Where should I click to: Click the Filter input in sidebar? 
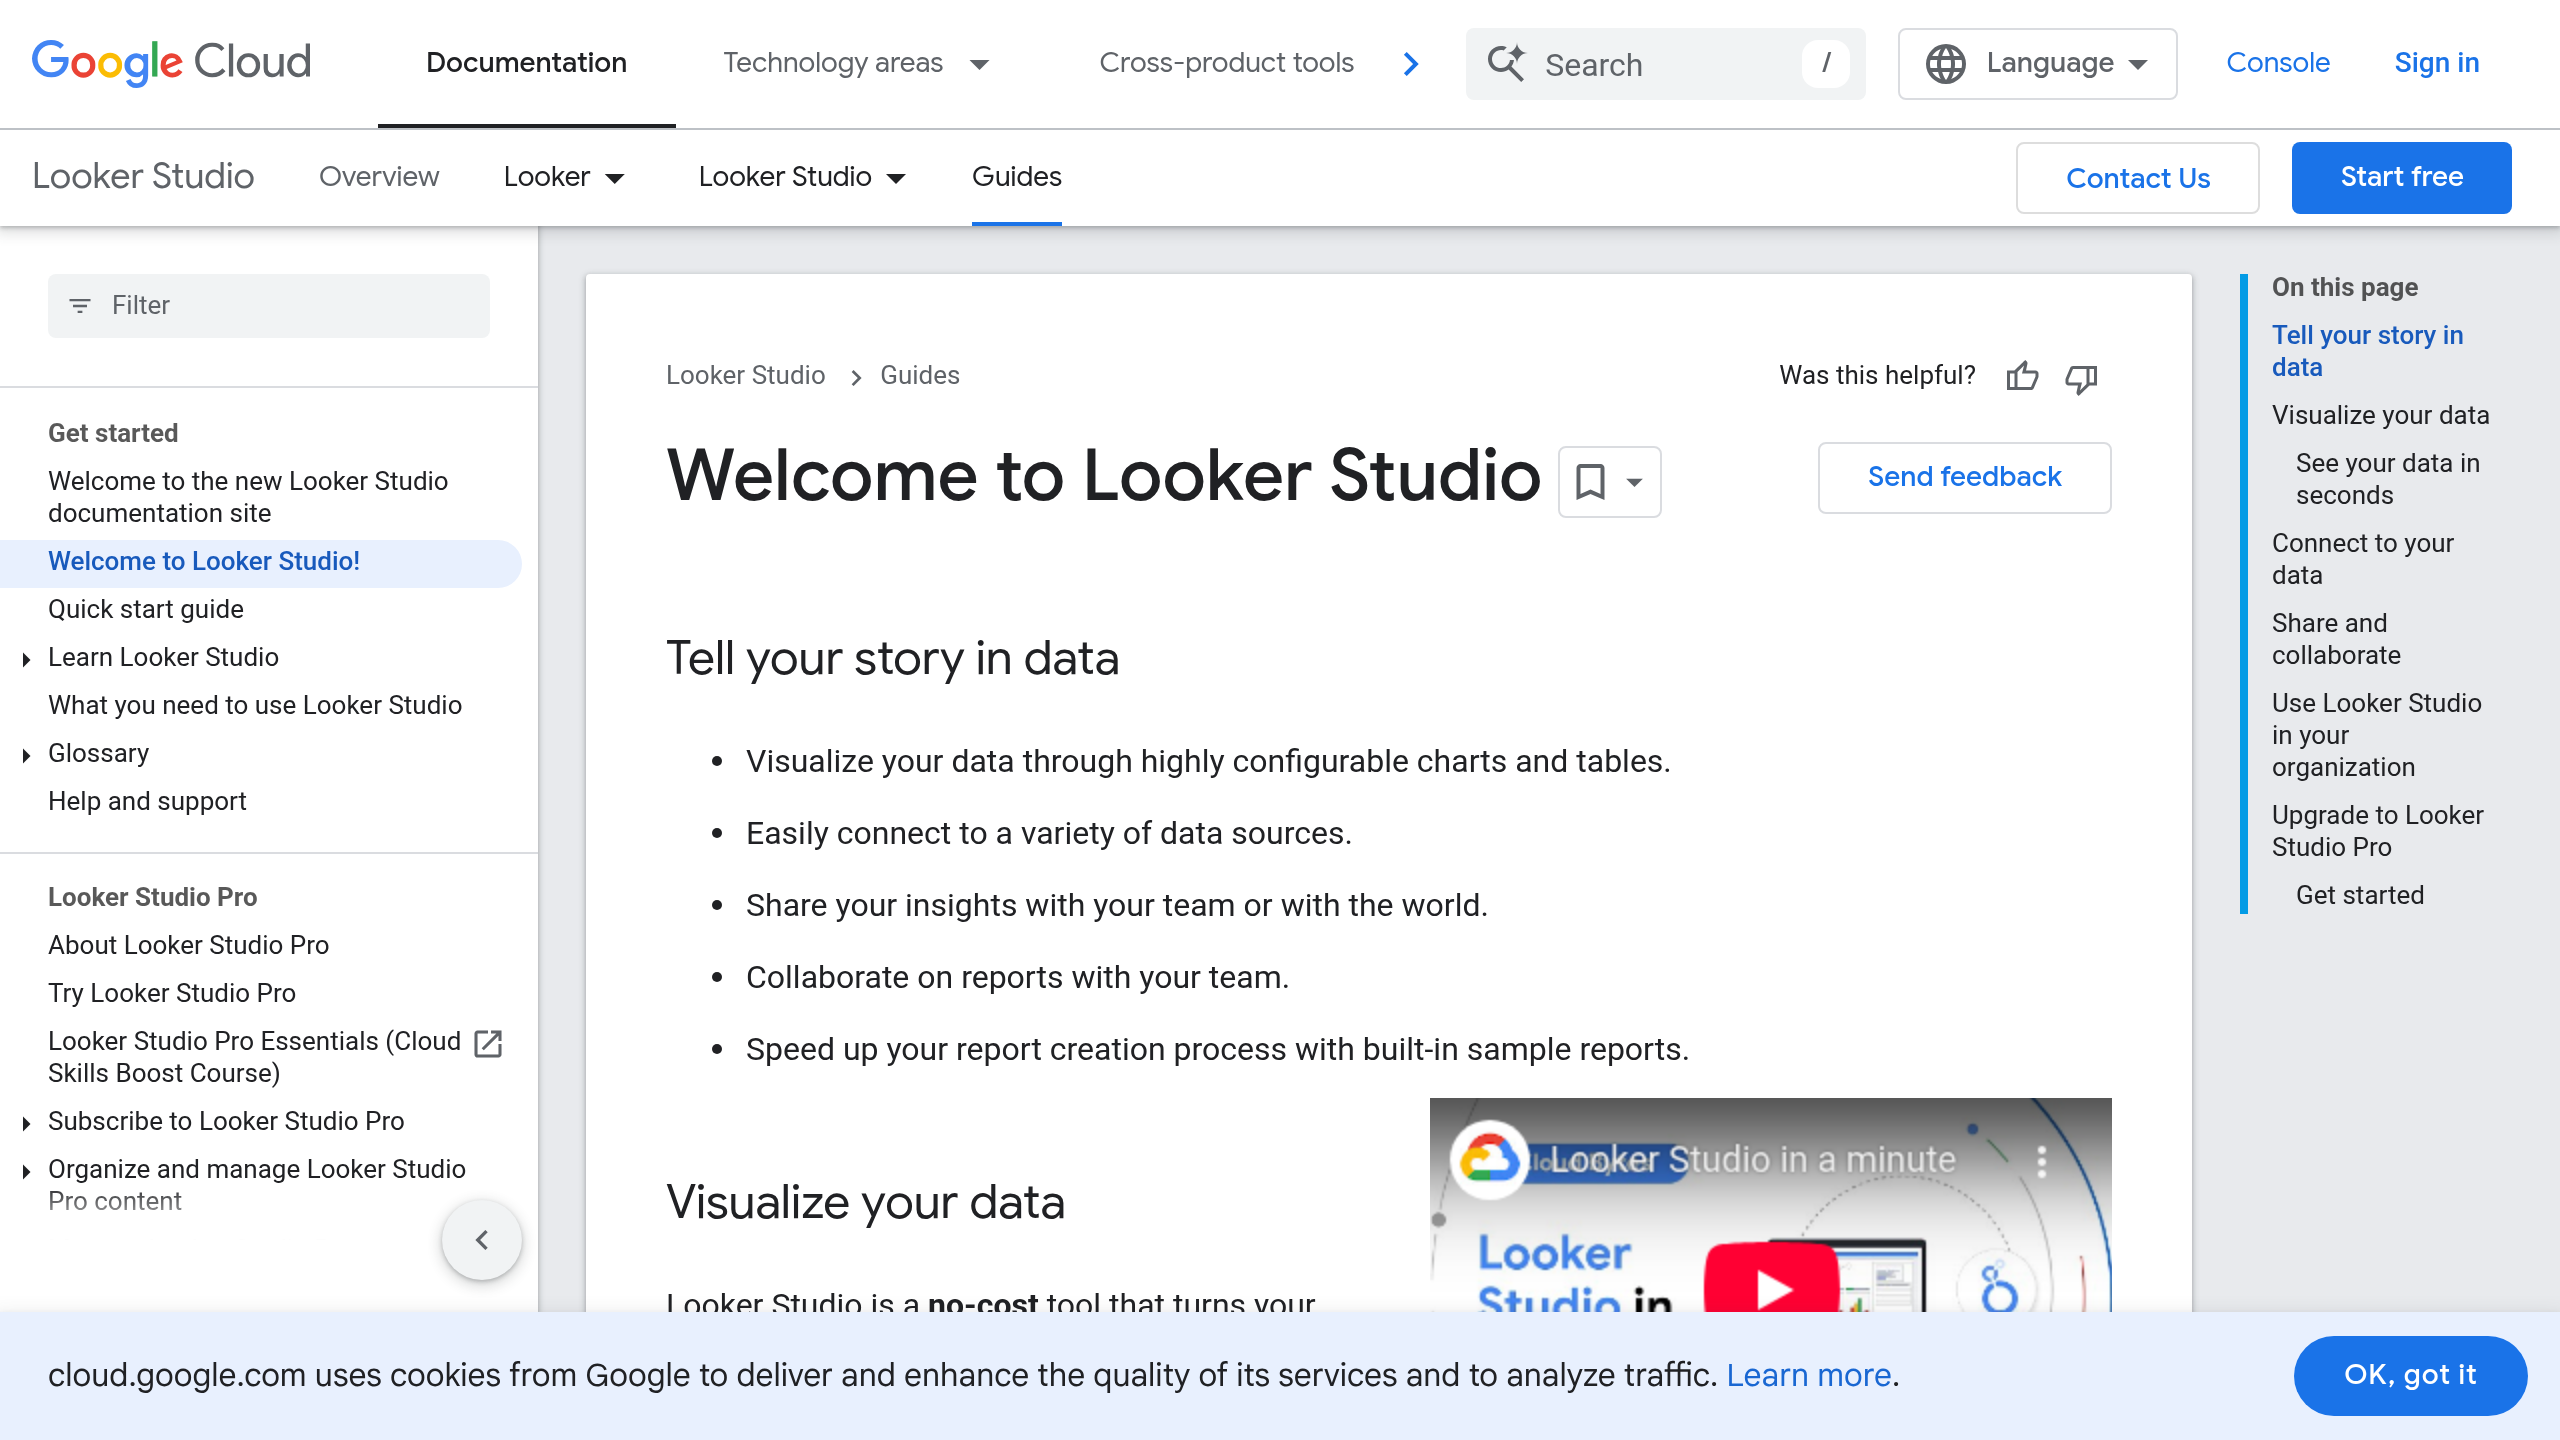tap(269, 305)
